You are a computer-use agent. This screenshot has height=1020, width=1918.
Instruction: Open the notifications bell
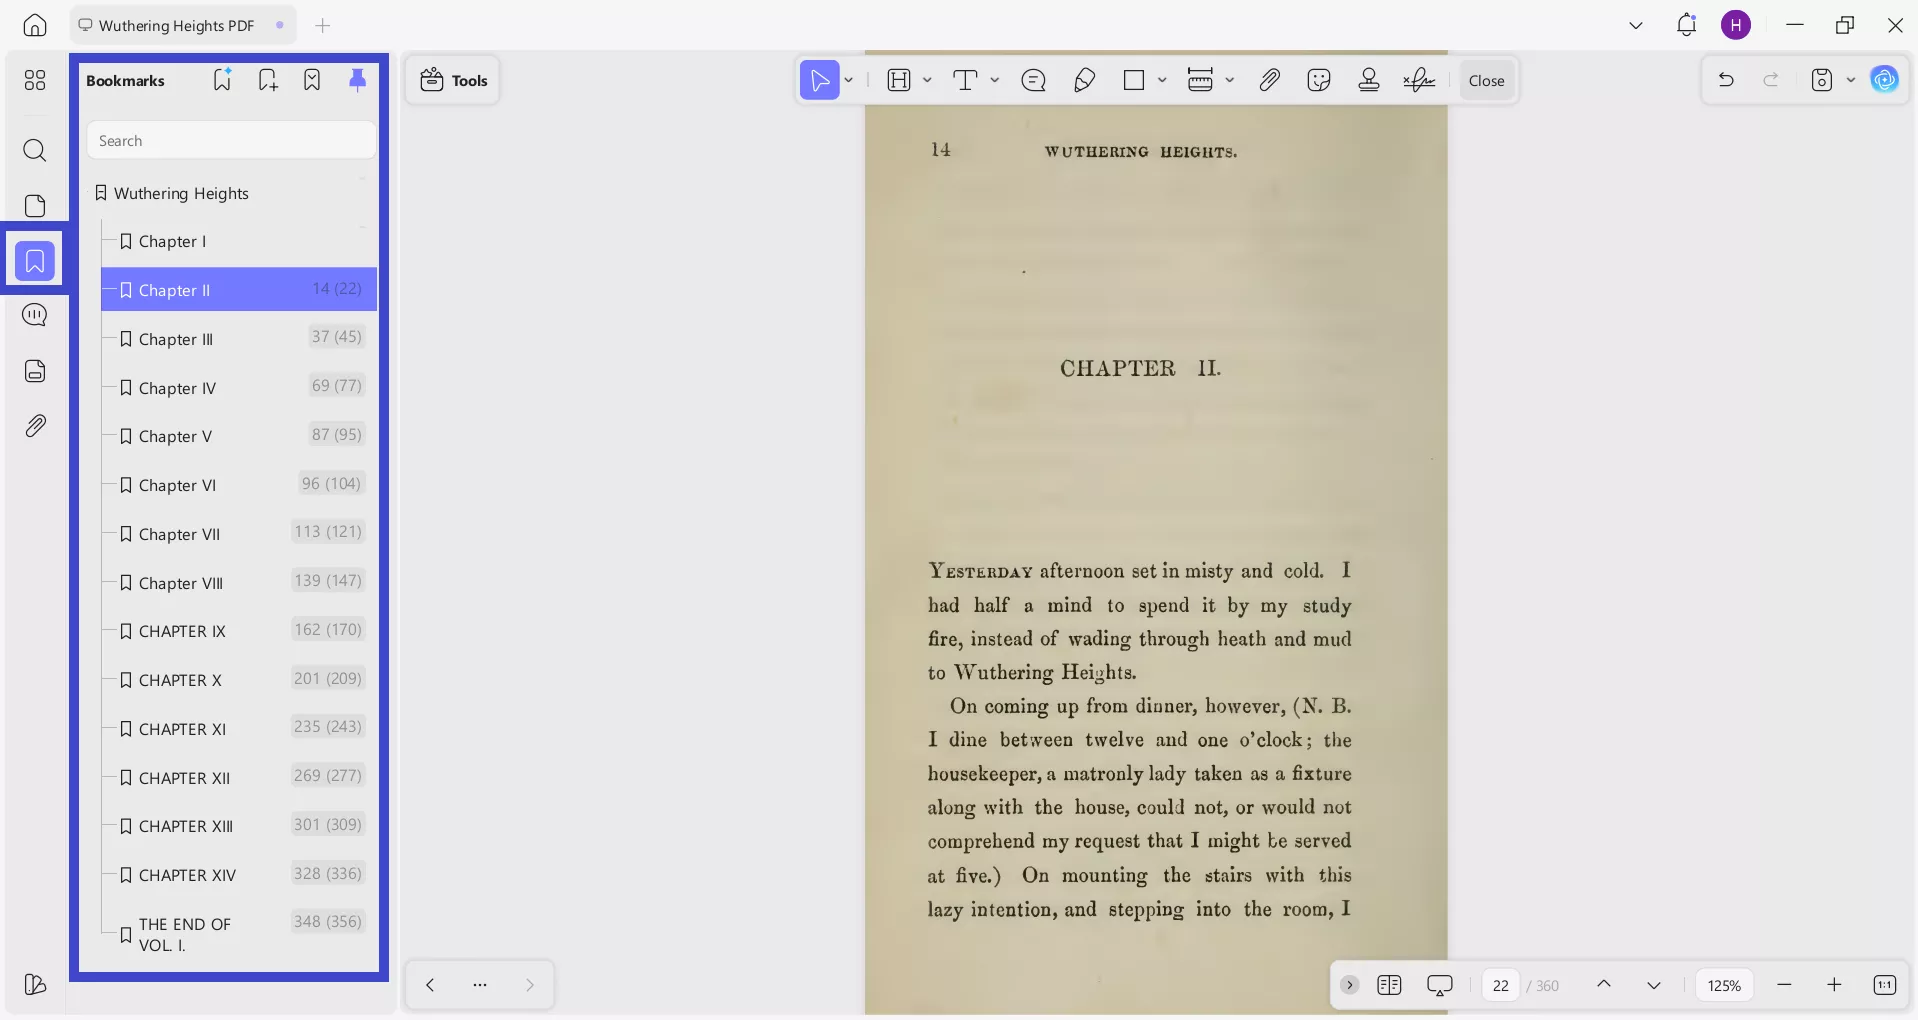tap(1687, 25)
